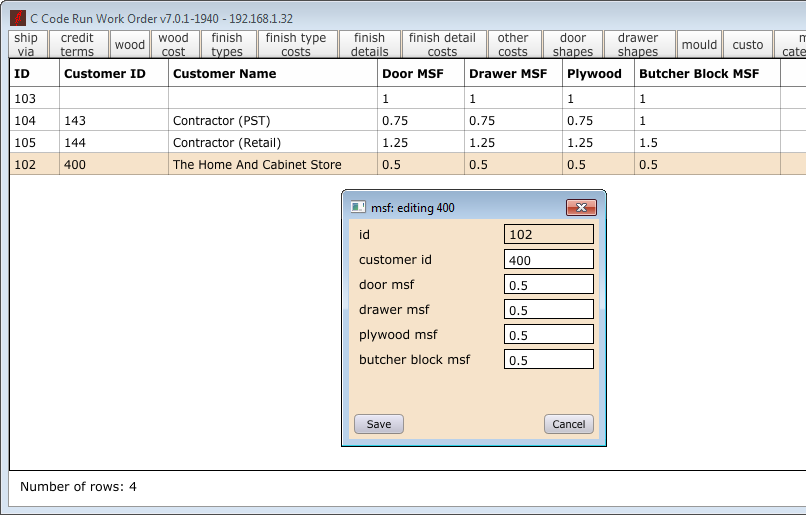Select the Contractor (Retail) row
The width and height of the screenshot is (806, 515).
point(226,142)
